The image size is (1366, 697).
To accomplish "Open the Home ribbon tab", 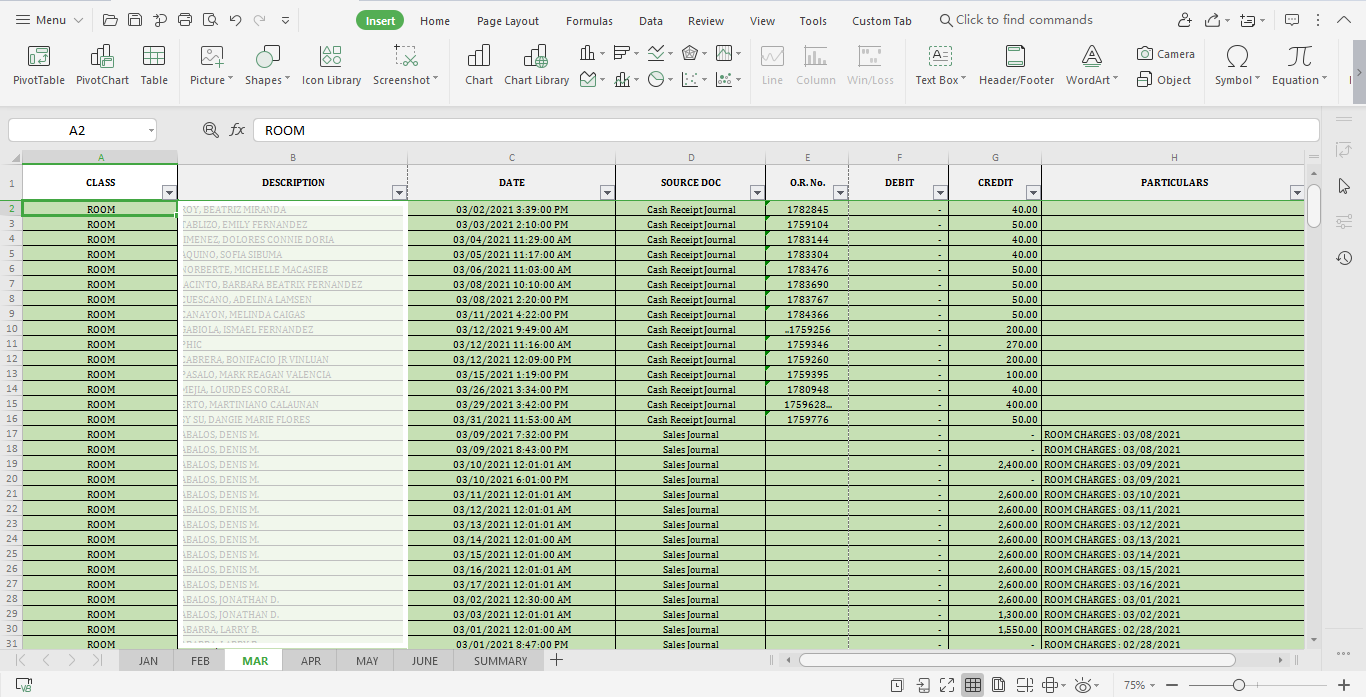I will (435, 20).
